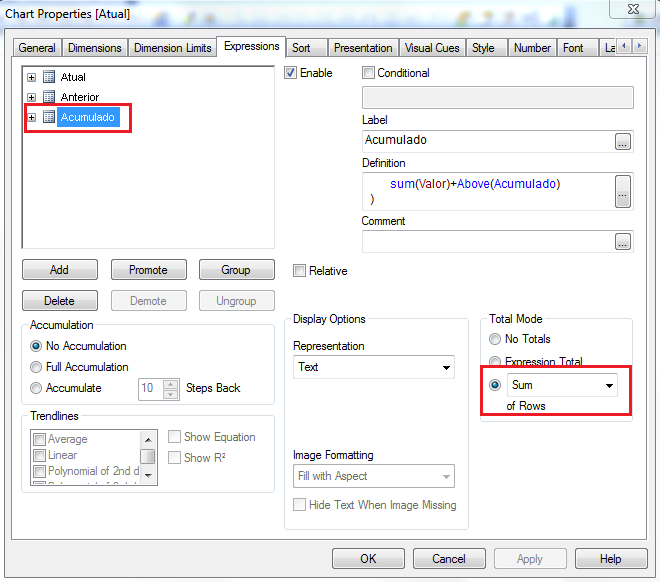Check the Average trendline option
Screen dimensions: 660x582
[x=40, y=439]
